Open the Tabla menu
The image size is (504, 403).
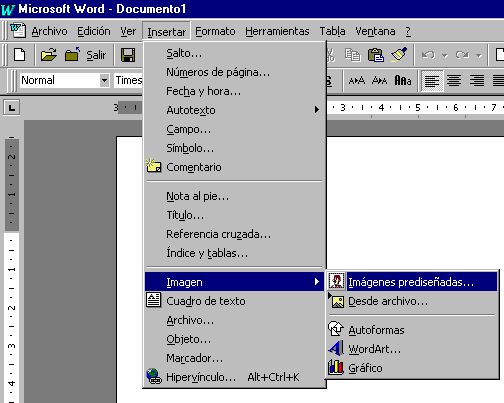[x=332, y=31]
